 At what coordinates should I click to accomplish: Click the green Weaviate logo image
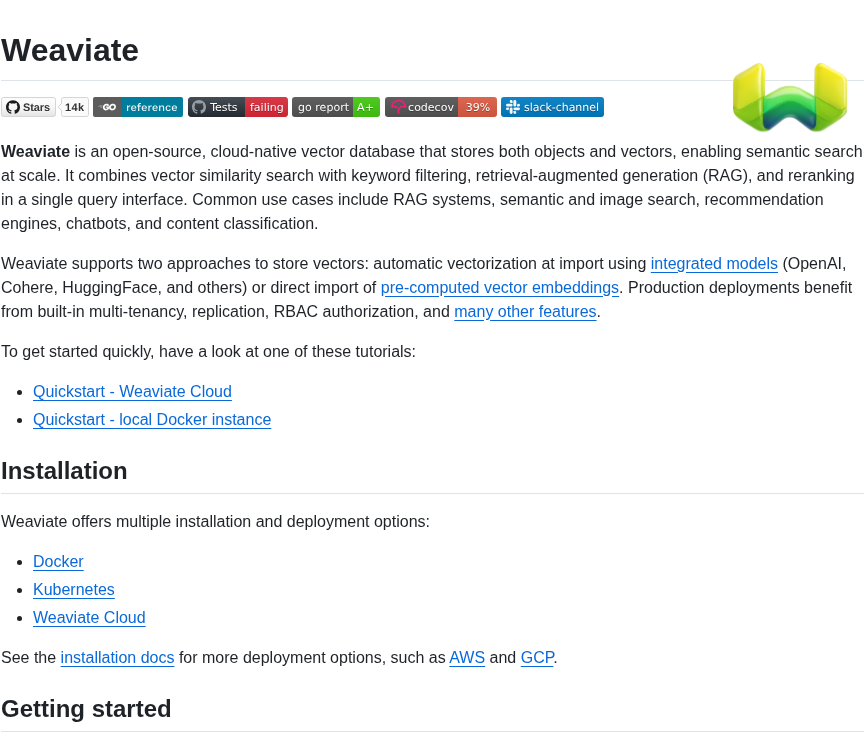(790, 97)
